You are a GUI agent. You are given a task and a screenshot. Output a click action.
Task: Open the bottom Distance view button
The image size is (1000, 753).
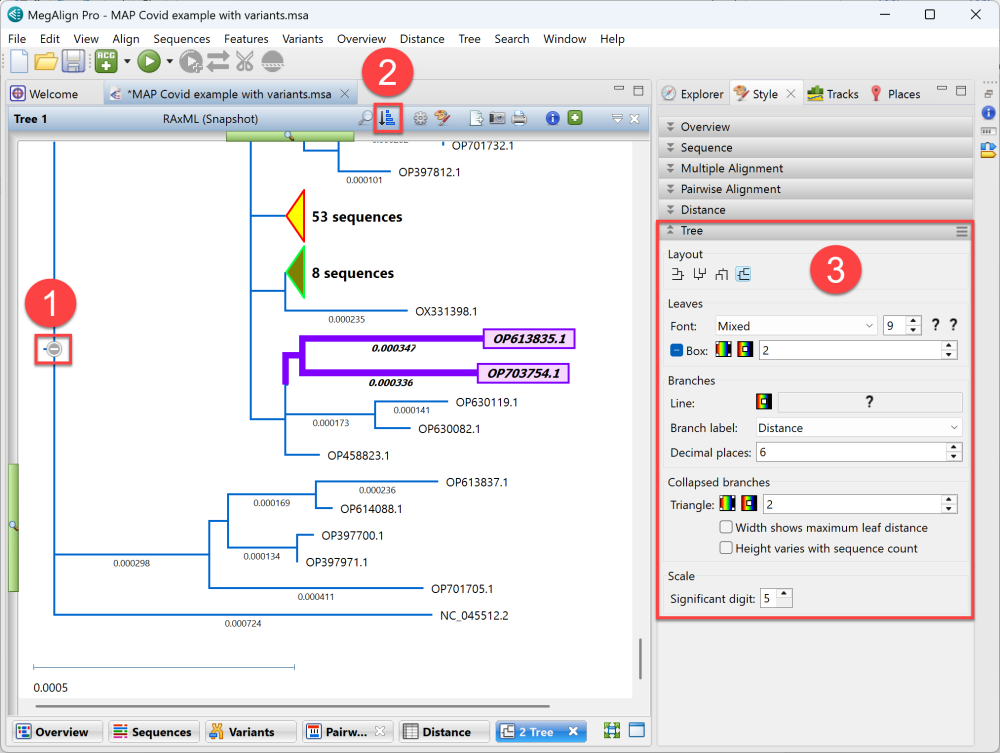(445, 731)
